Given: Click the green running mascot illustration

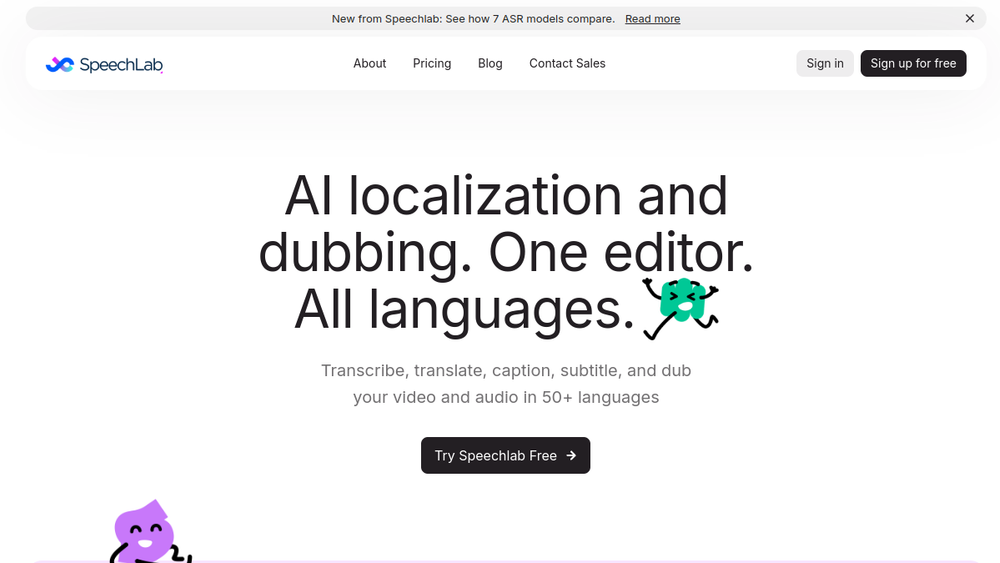Looking at the screenshot, I should click(680, 308).
